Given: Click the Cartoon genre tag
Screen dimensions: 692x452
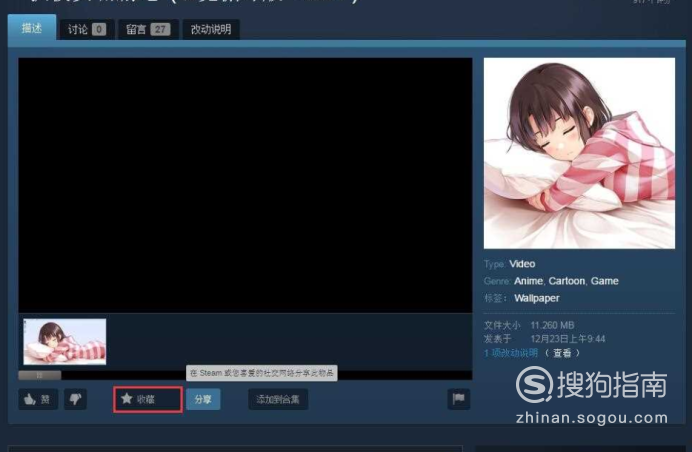Looking at the screenshot, I should tap(567, 281).
